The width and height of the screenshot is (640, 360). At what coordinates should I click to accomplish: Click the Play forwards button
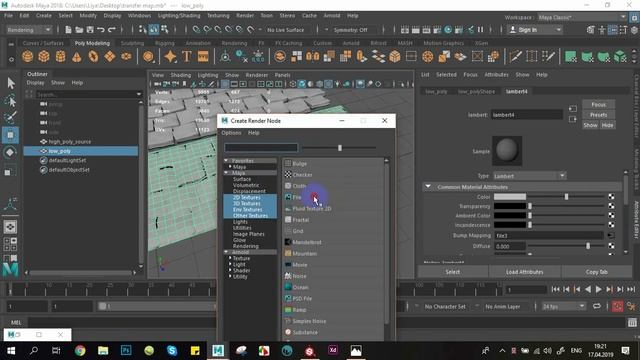click(598, 289)
